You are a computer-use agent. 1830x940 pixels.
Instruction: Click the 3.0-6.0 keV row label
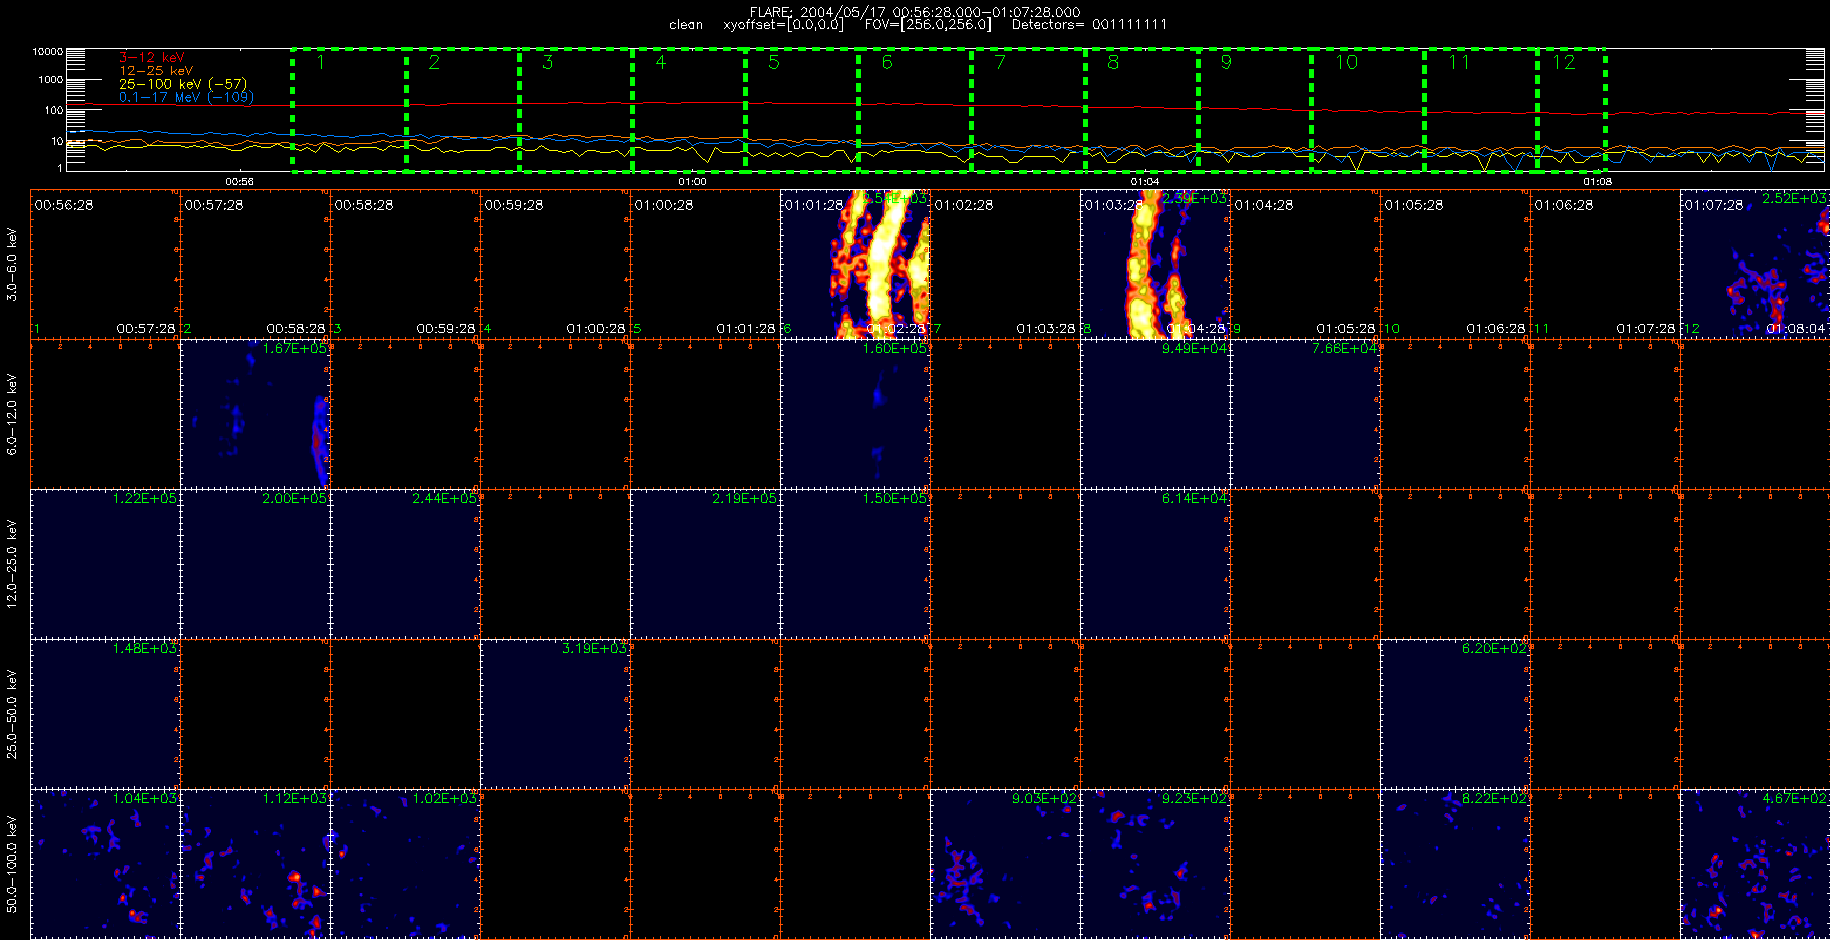[12, 265]
